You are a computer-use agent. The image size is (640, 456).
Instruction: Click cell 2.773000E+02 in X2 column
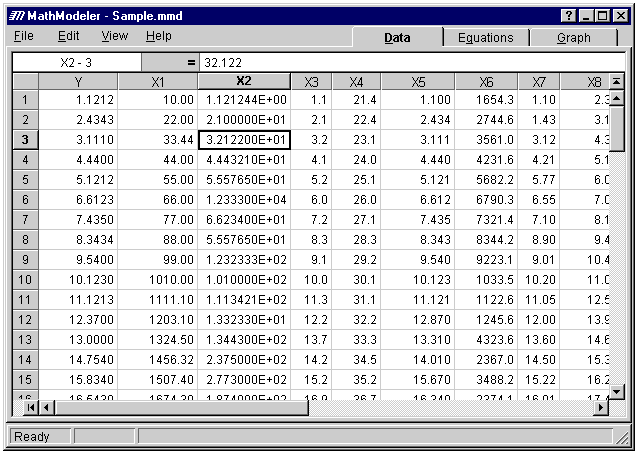click(x=244, y=380)
